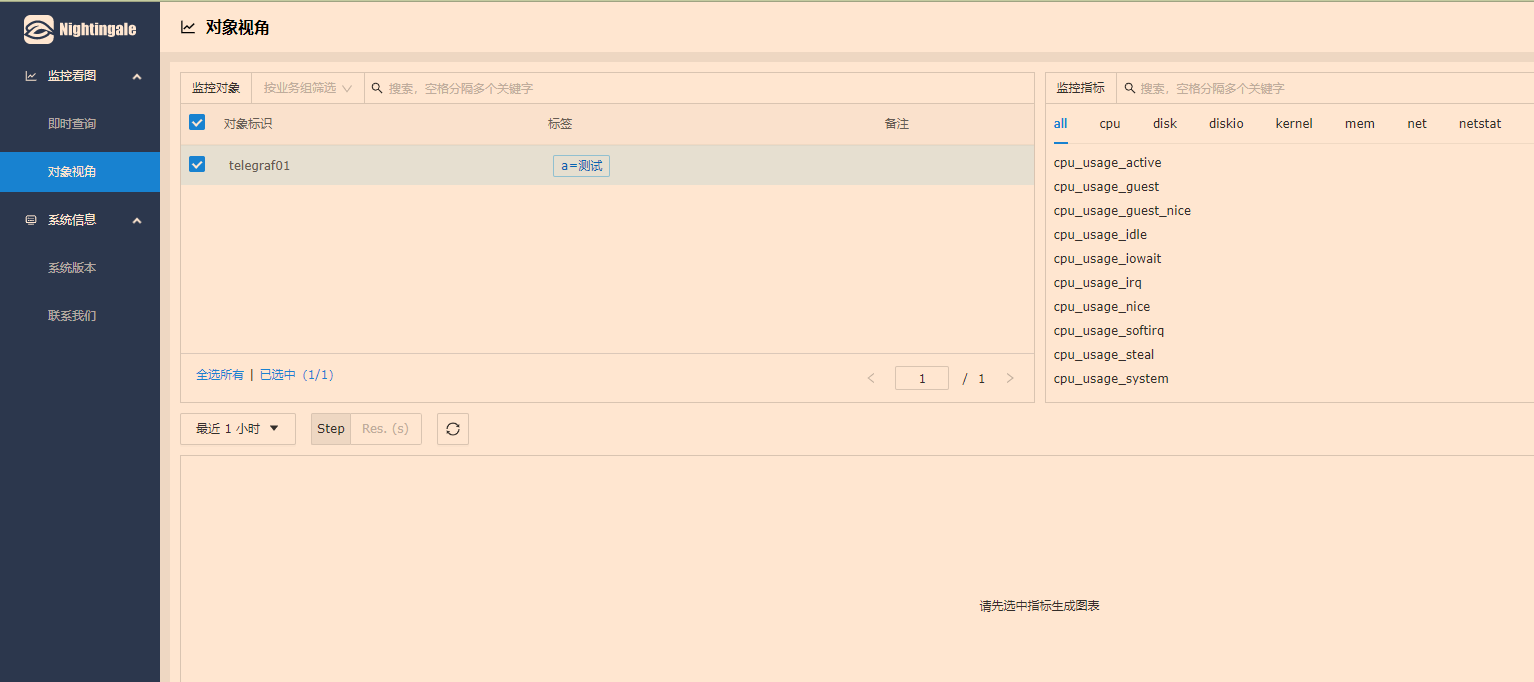Switch to the mem metrics tab
Image resolution: width=1534 pixels, height=682 pixels.
pos(1360,124)
